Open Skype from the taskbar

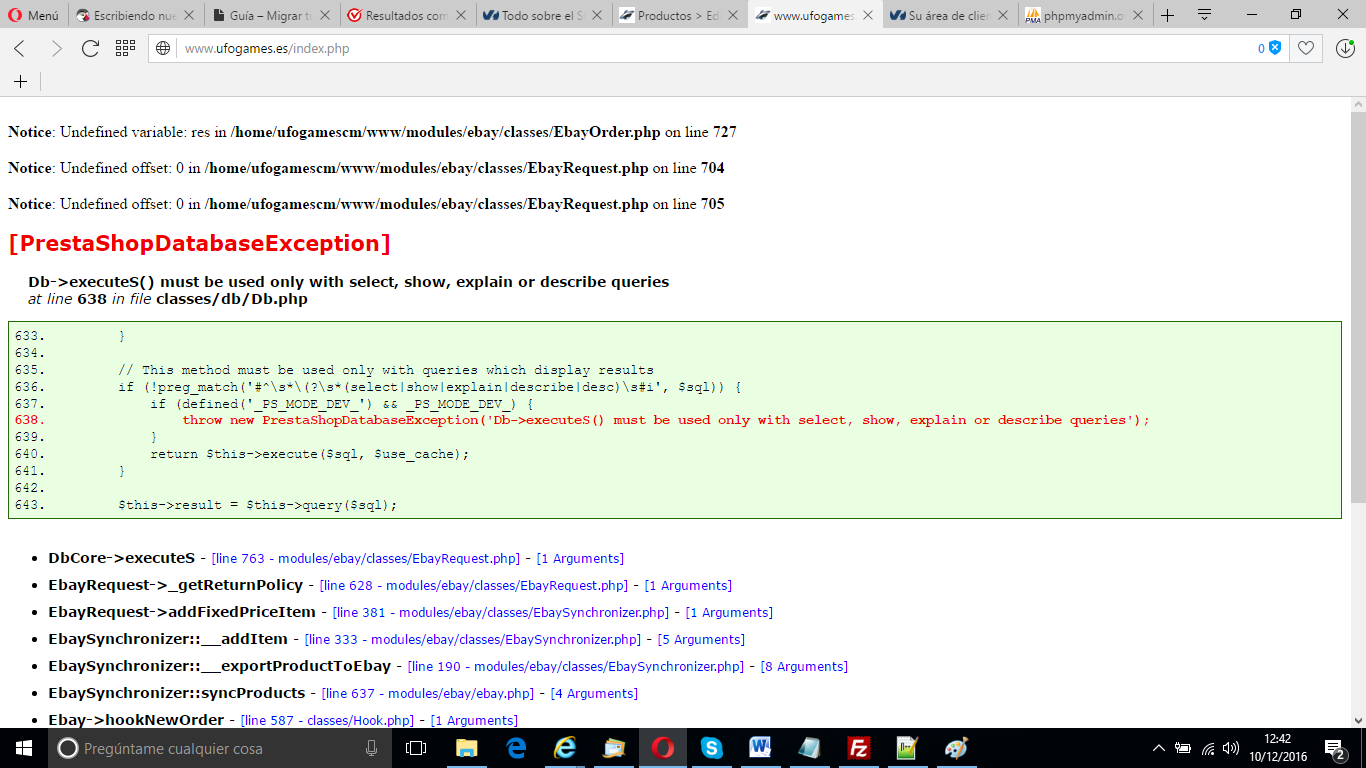(712, 748)
